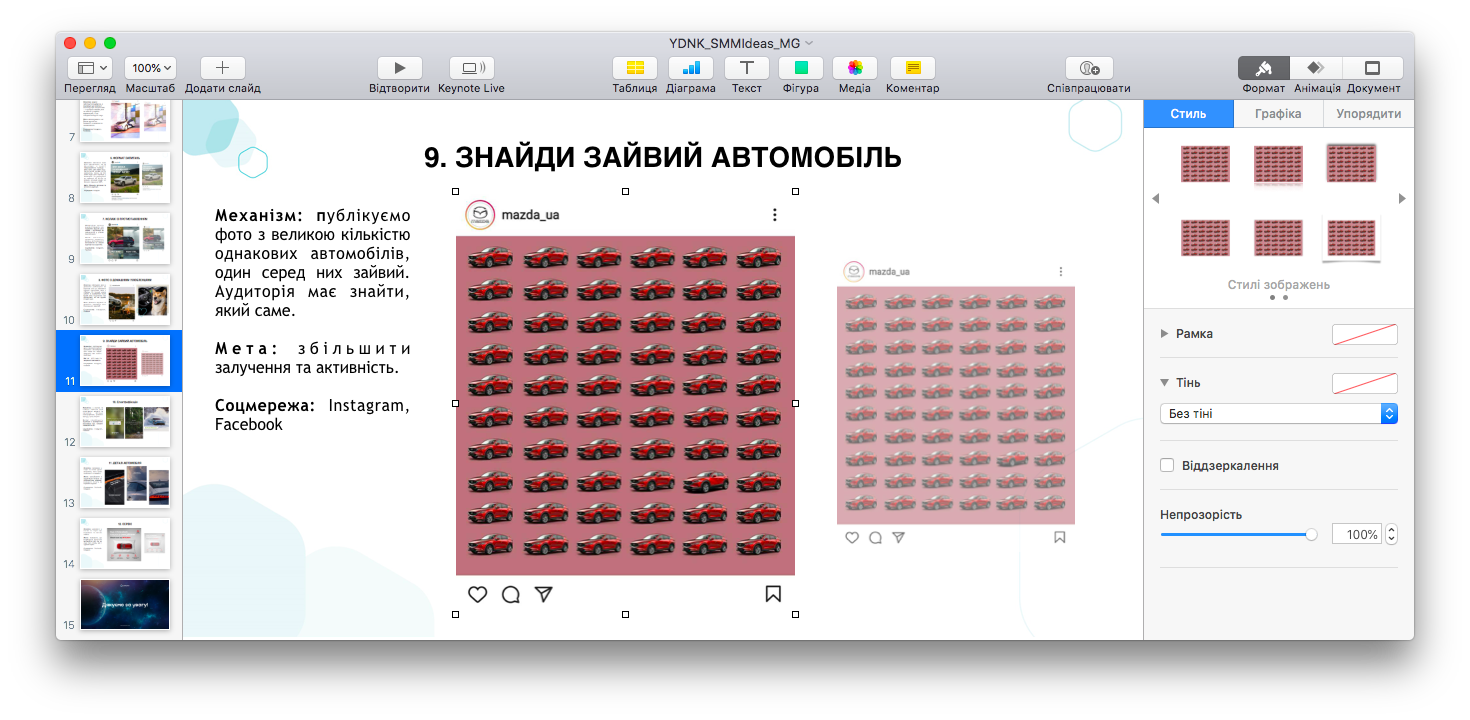Apply the first image style thumbnail

1205,163
